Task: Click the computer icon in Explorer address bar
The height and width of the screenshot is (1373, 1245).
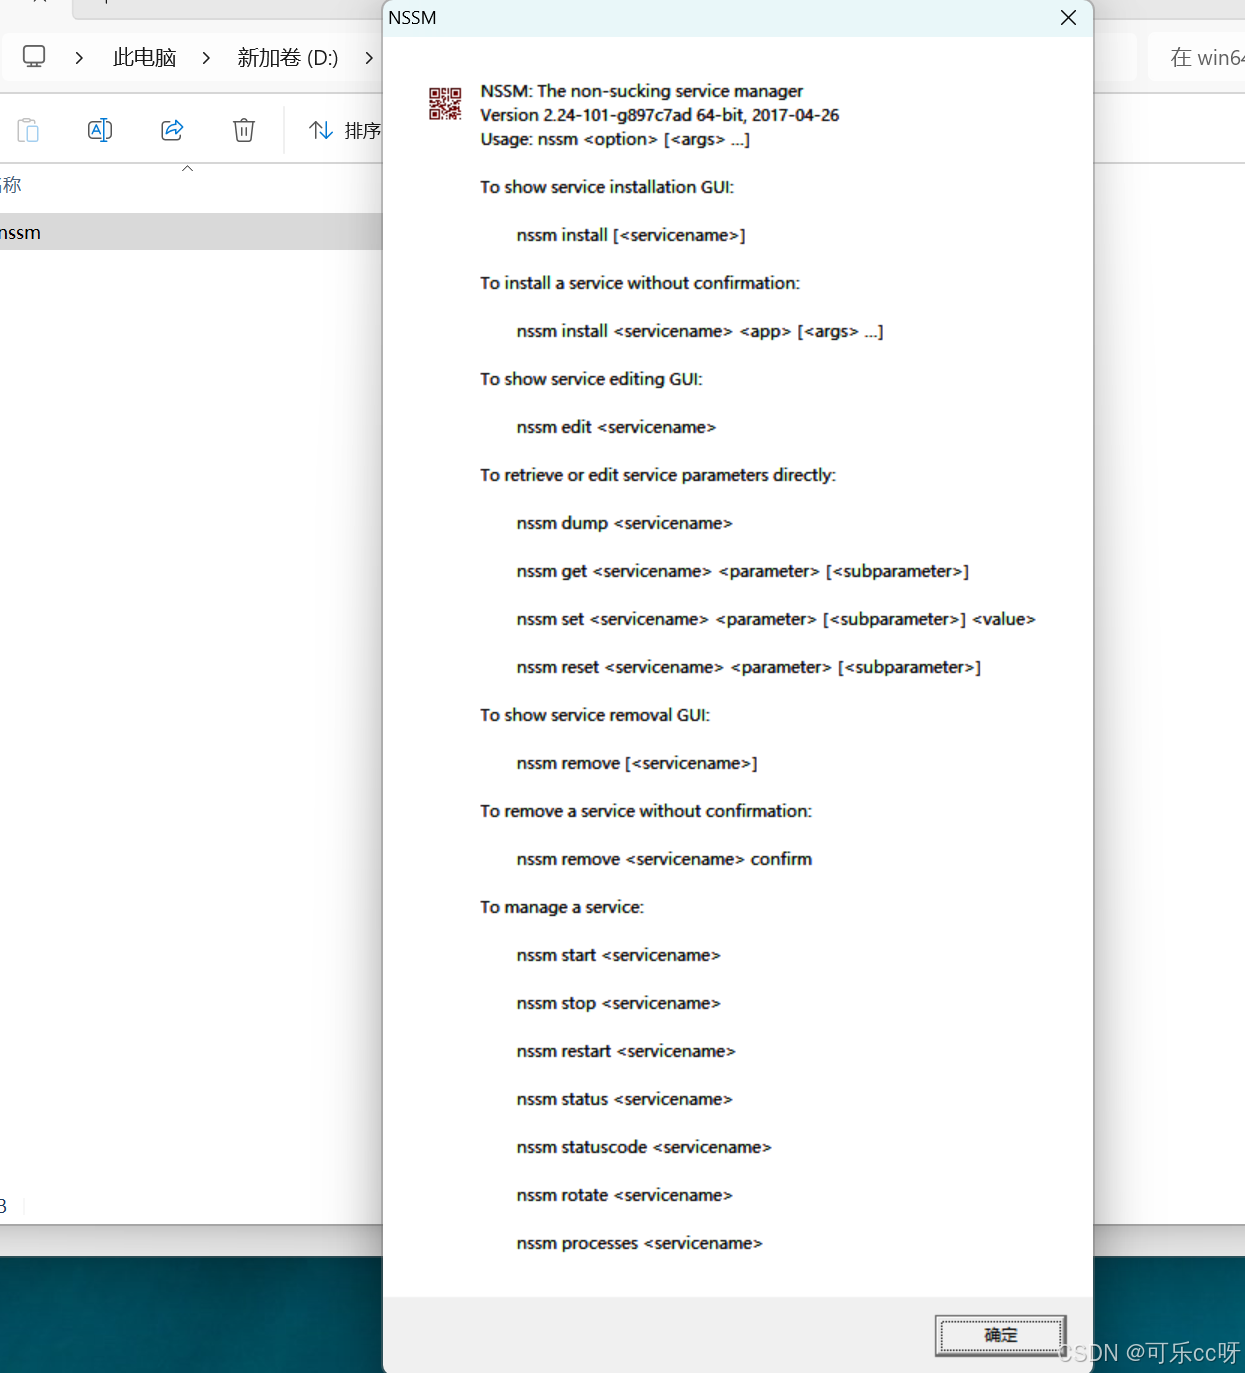Action: (x=34, y=57)
